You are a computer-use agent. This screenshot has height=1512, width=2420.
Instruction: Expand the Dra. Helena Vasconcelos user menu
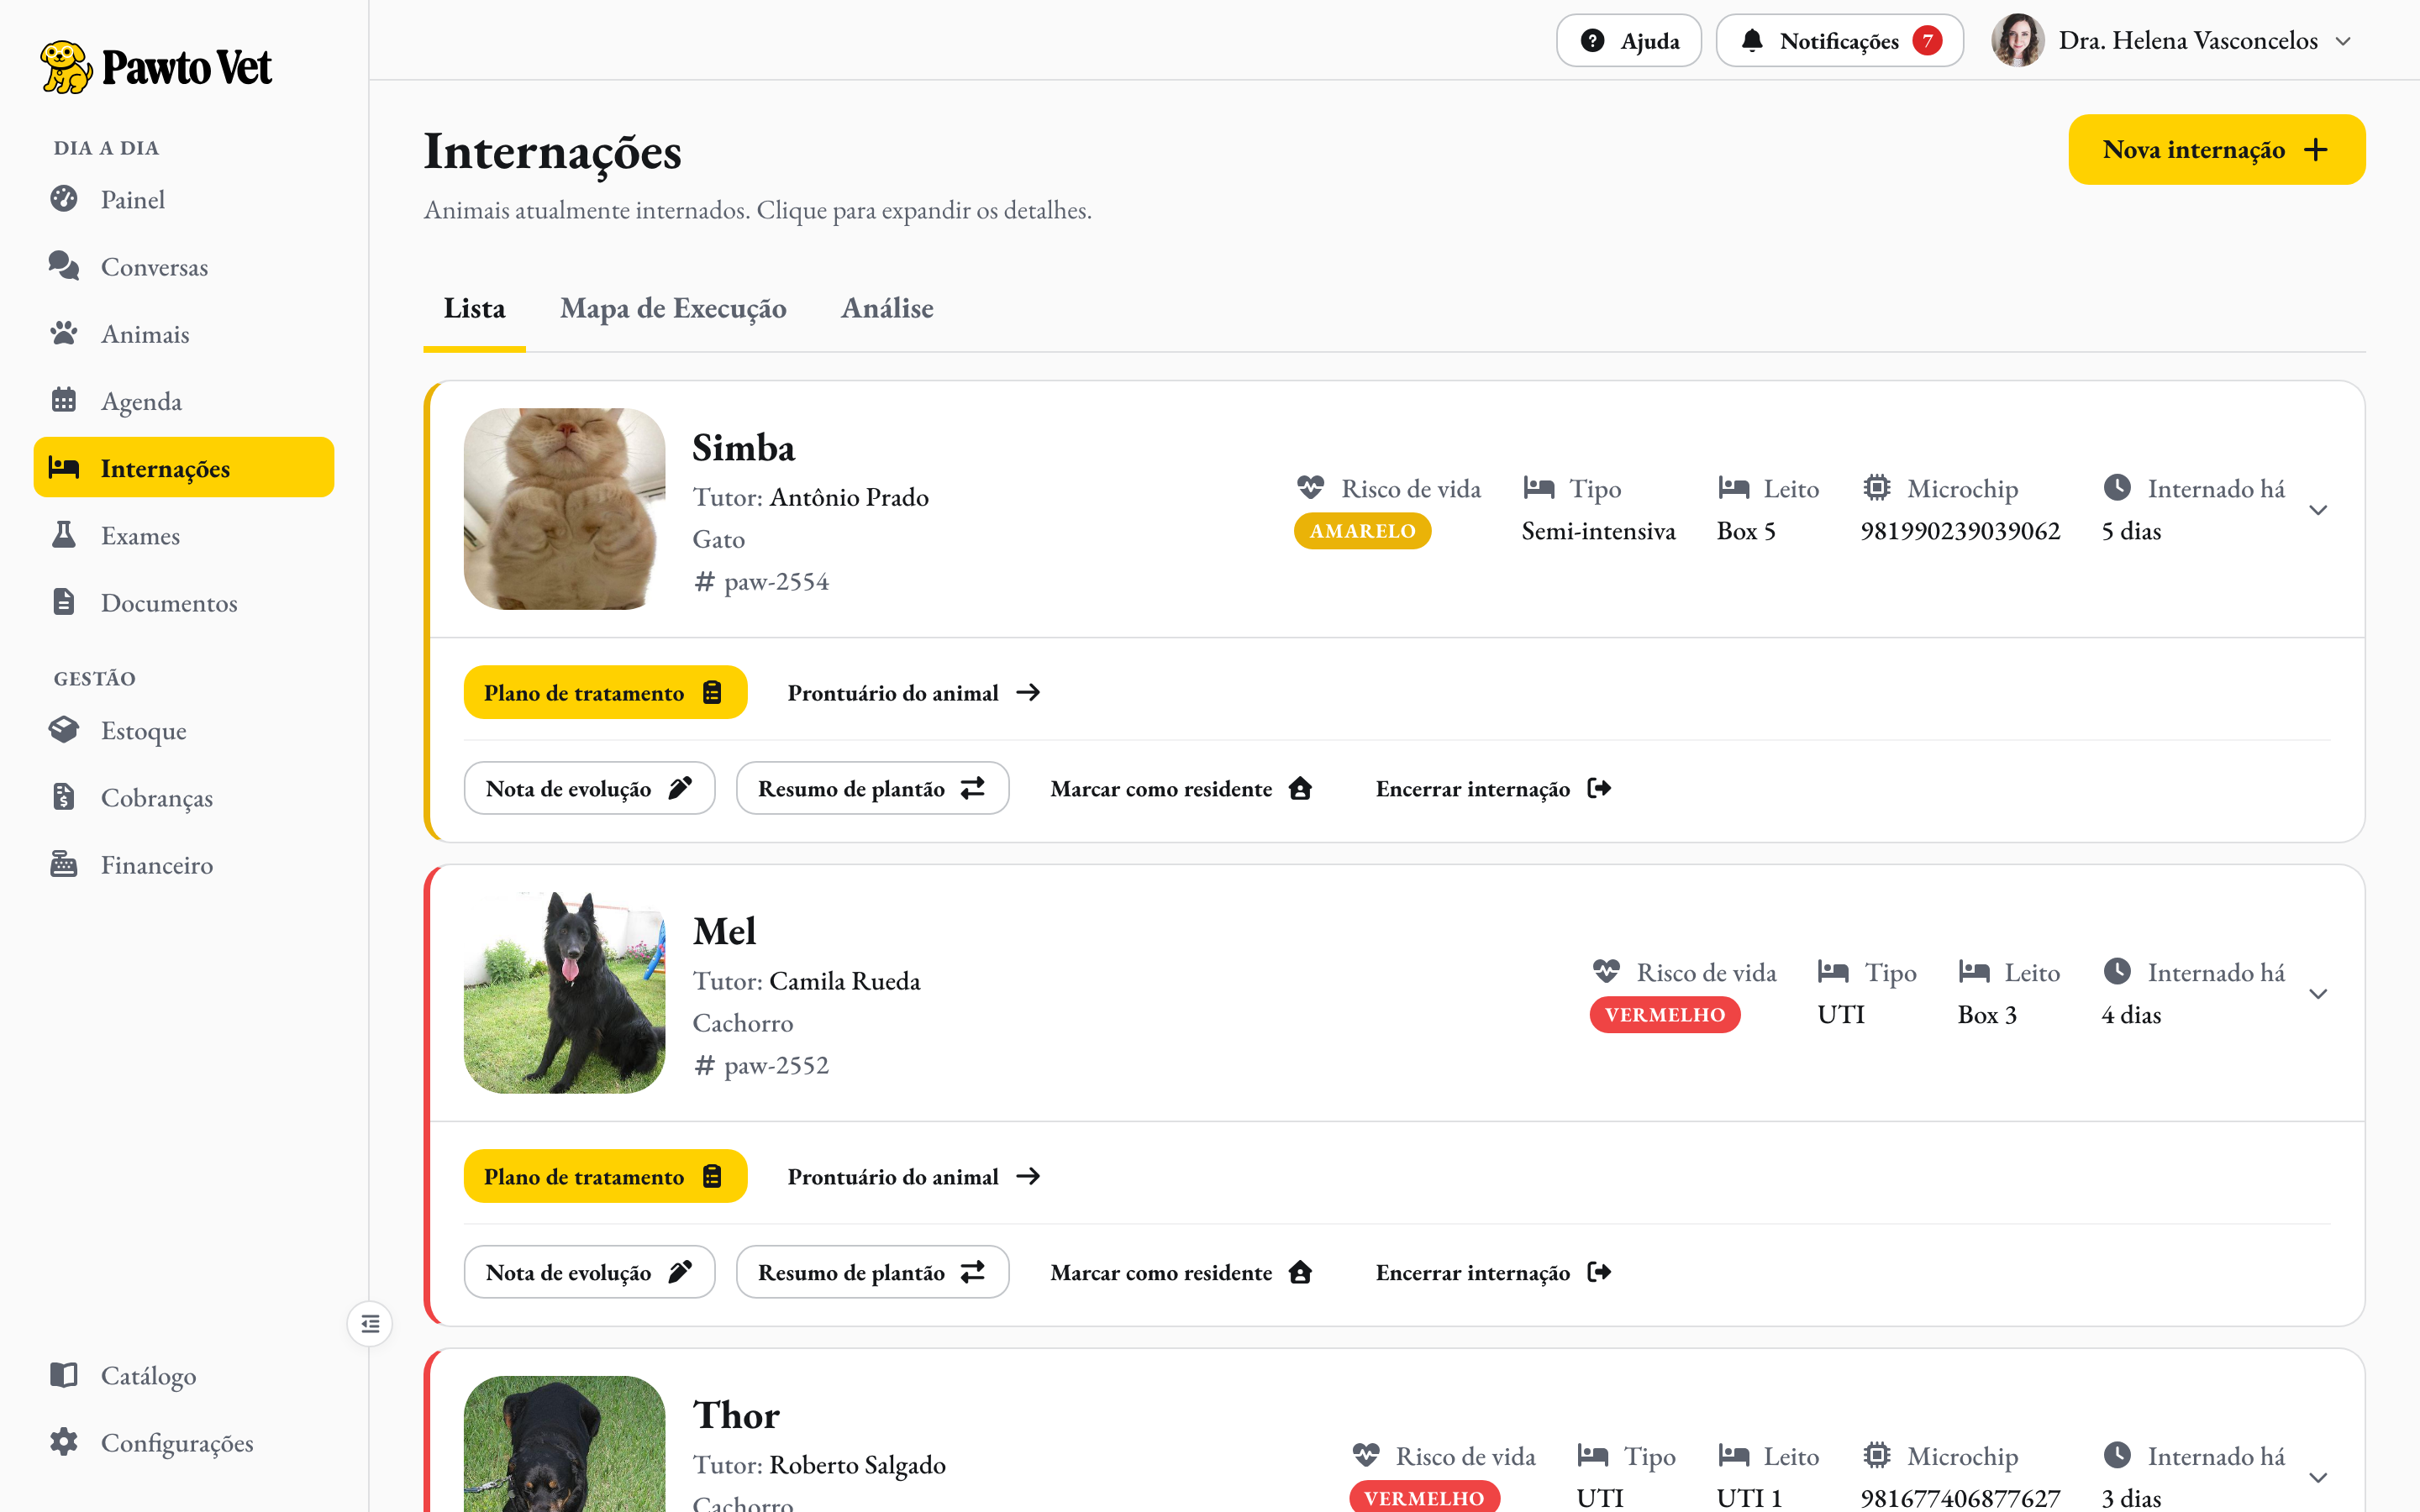pos(2343,41)
